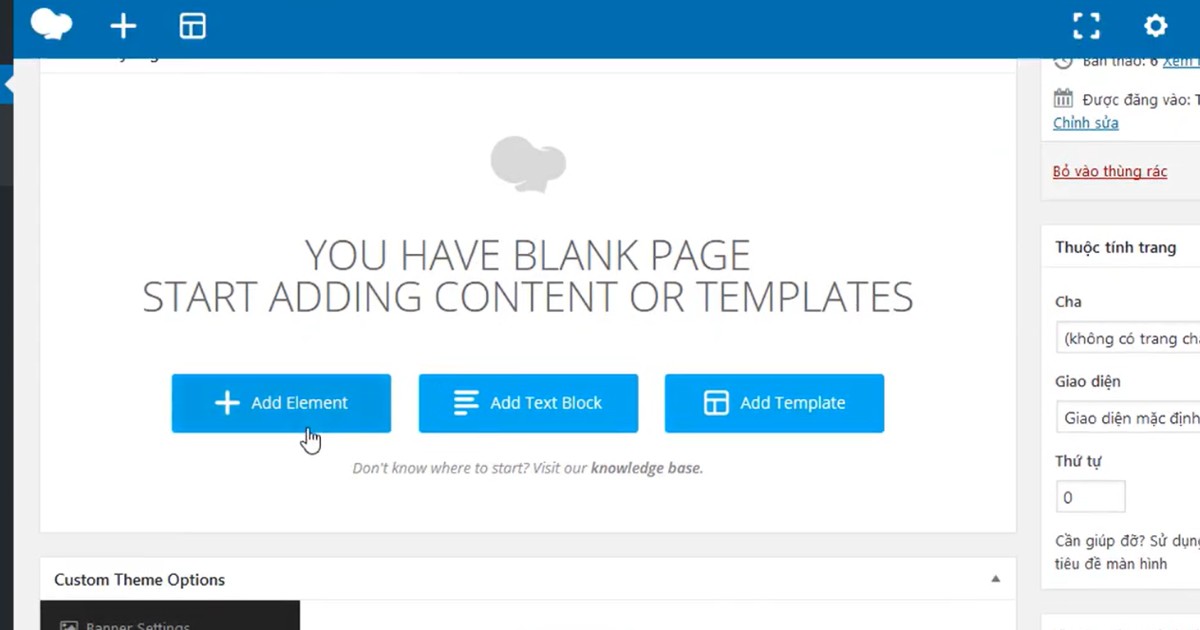Click the revisions clock icon beside Bản thảo

click(1063, 60)
